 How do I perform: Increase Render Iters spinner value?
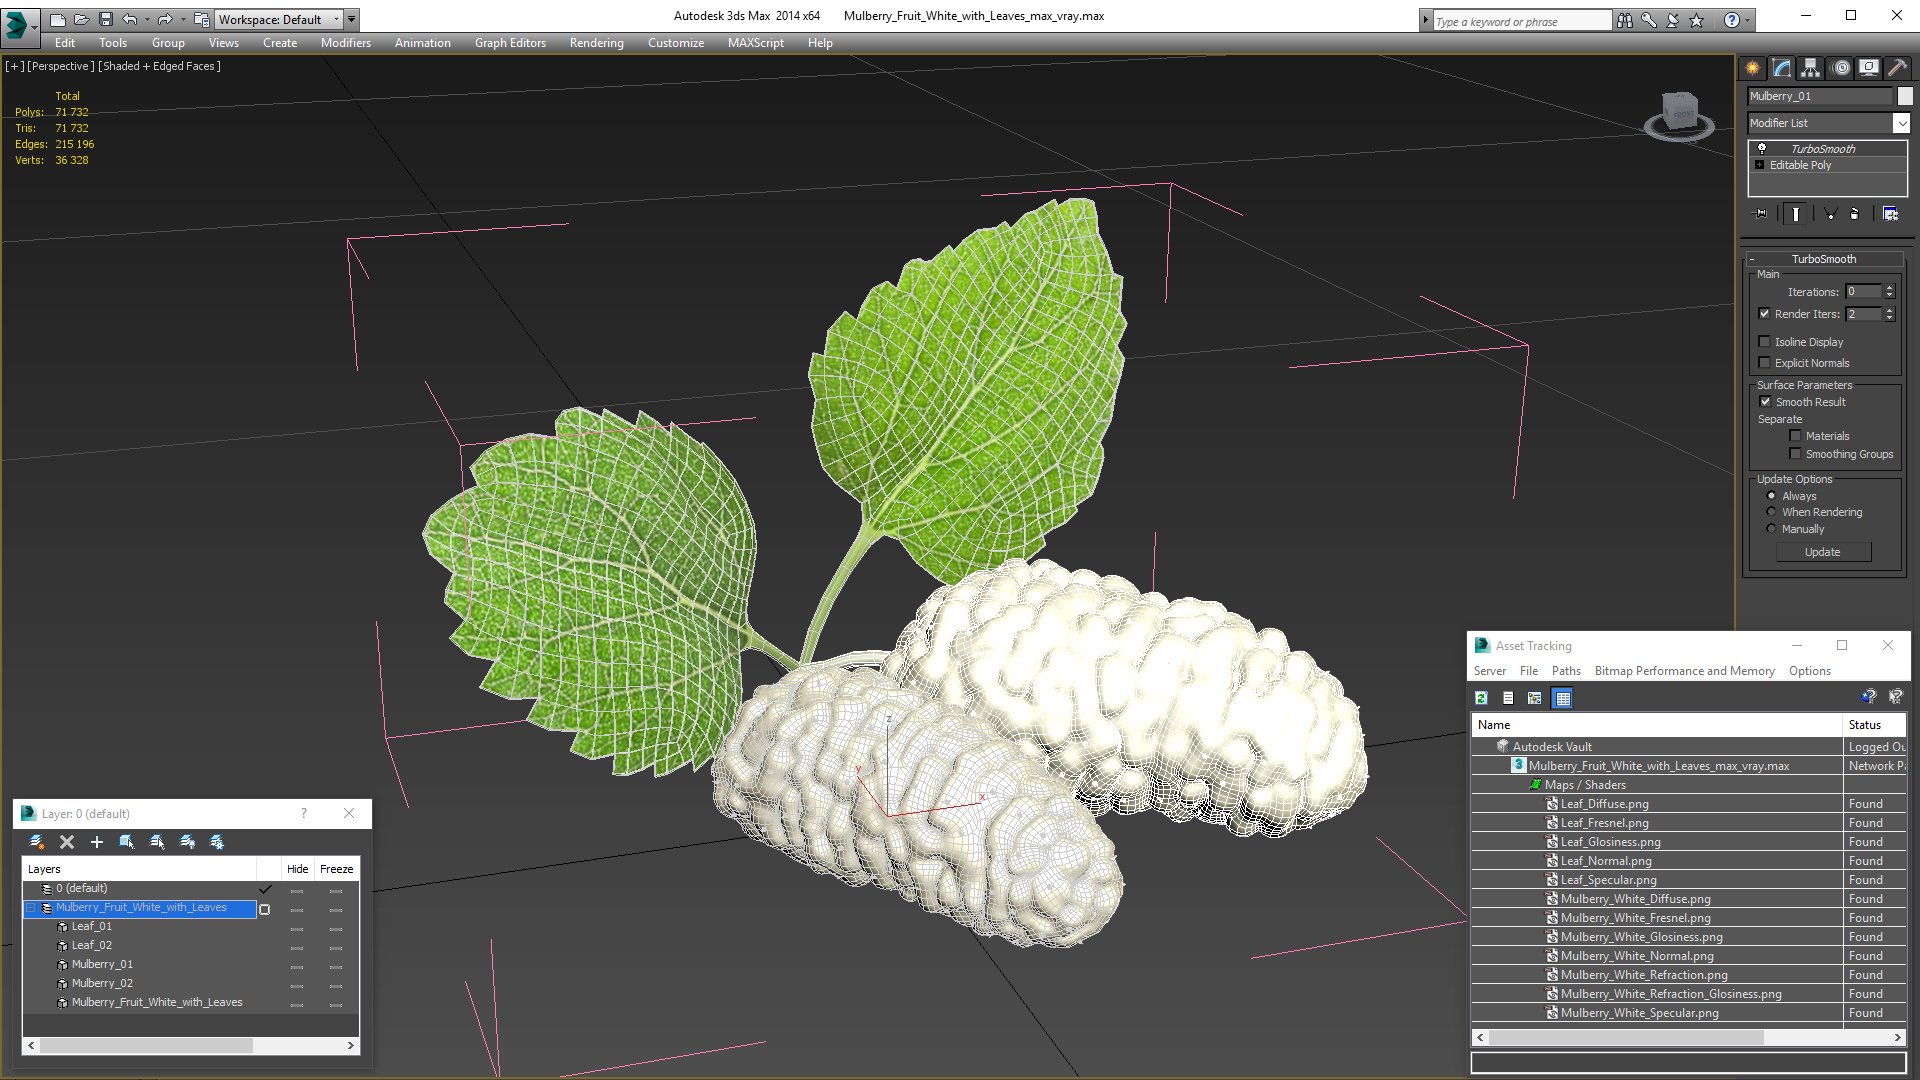(1890, 310)
